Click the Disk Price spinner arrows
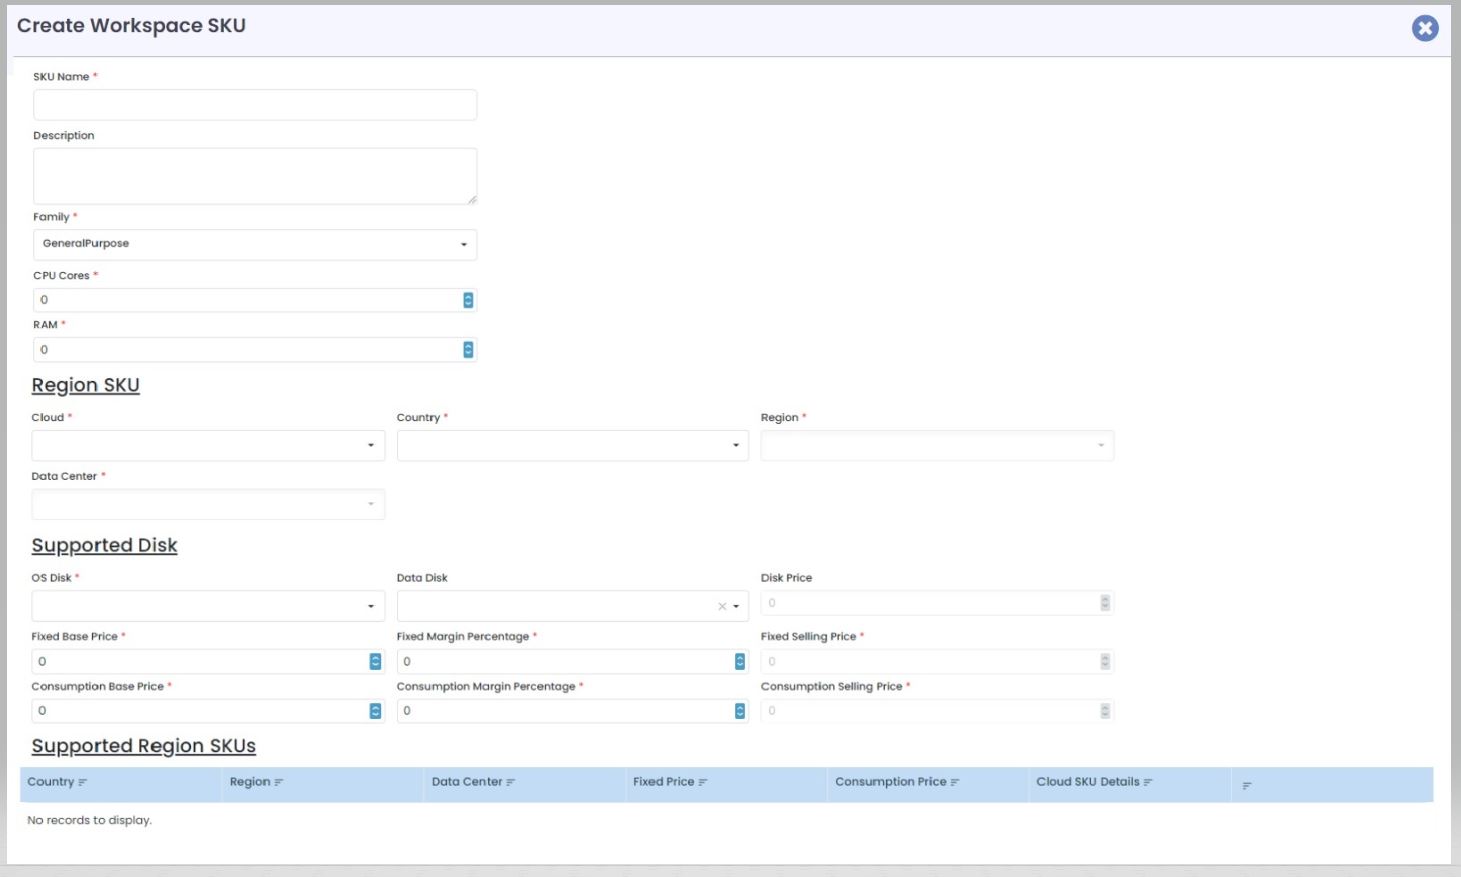Viewport: 1461px width, 877px height. (1105, 603)
